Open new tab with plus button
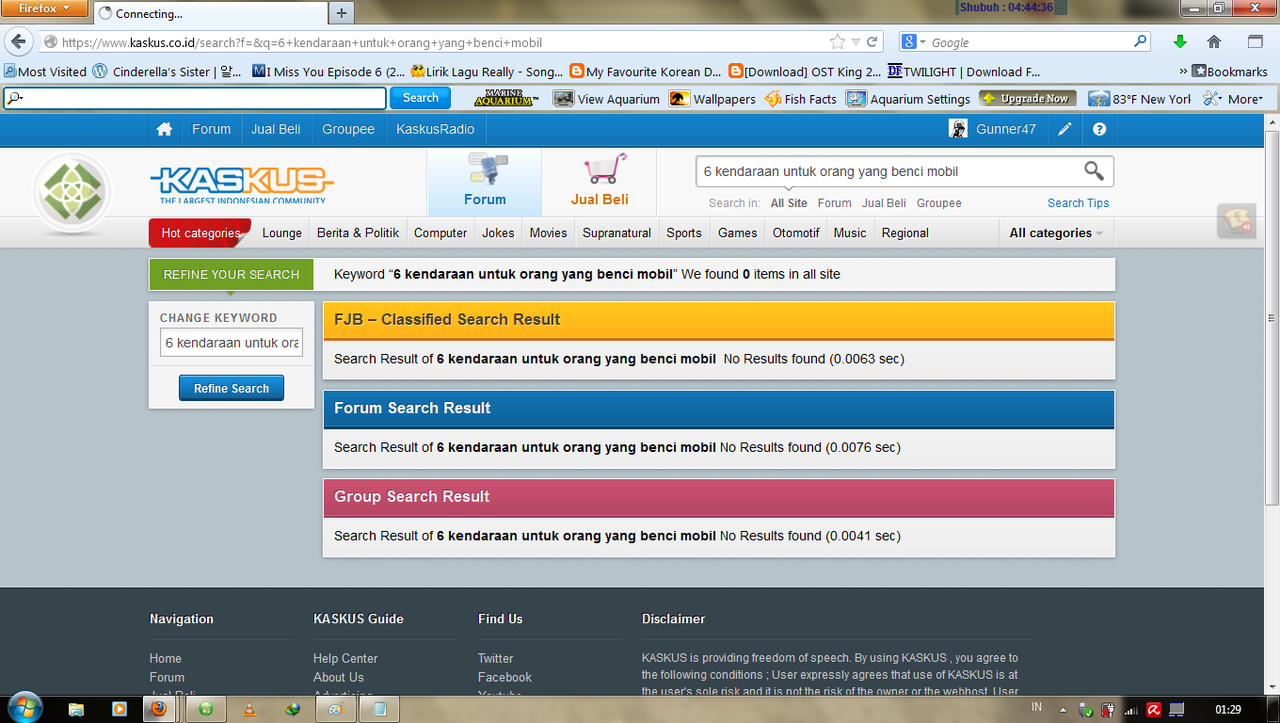The image size is (1280, 723). coord(341,13)
